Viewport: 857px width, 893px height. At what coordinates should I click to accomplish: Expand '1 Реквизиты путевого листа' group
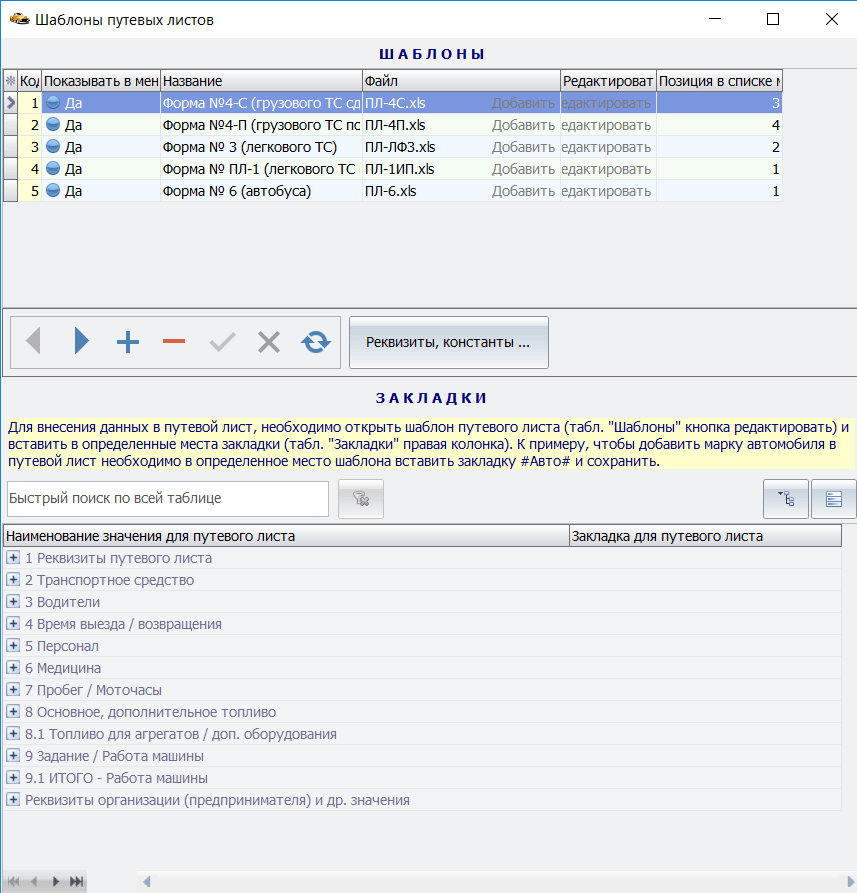[13, 558]
